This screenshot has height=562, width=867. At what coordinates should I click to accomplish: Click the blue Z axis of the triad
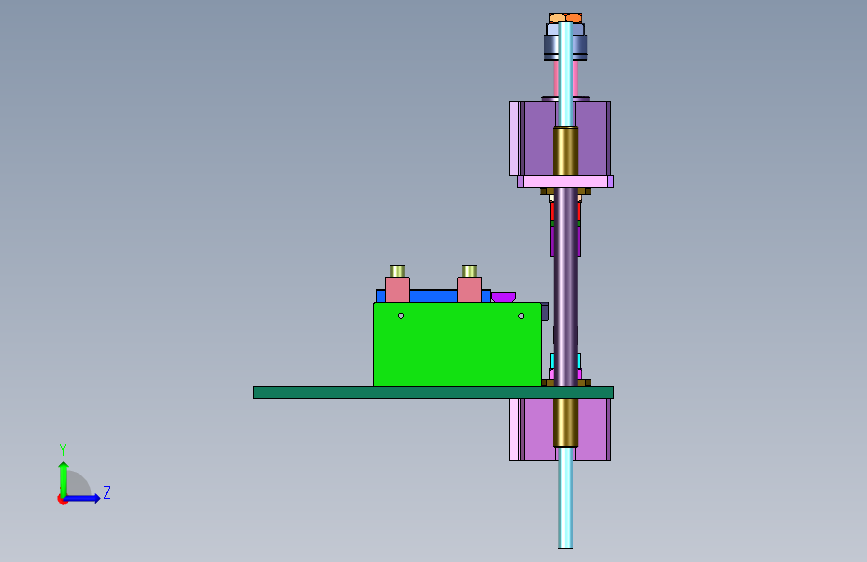(x=83, y=498)
